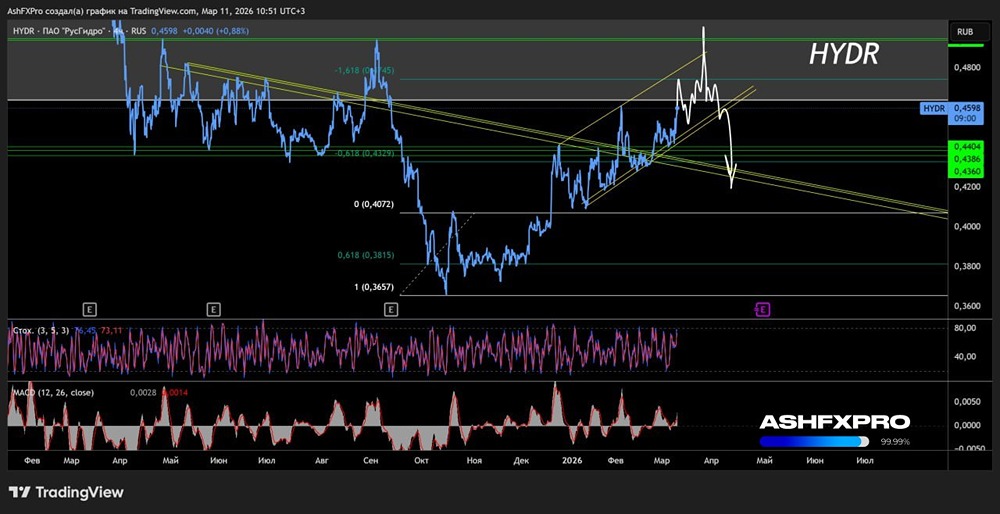Viewport: 1000px width, 514px height.
Task: Click the MACD (12, 26, close) indicator label
Action: point(54,393)
